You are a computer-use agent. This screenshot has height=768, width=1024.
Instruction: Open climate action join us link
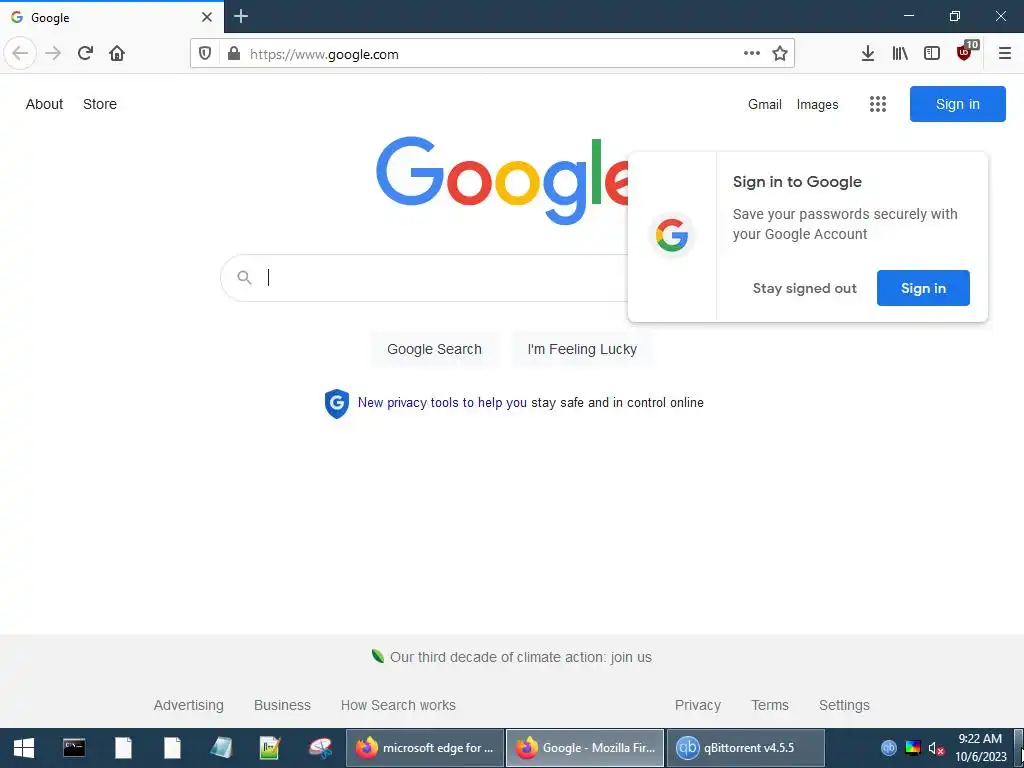point(520,657)
